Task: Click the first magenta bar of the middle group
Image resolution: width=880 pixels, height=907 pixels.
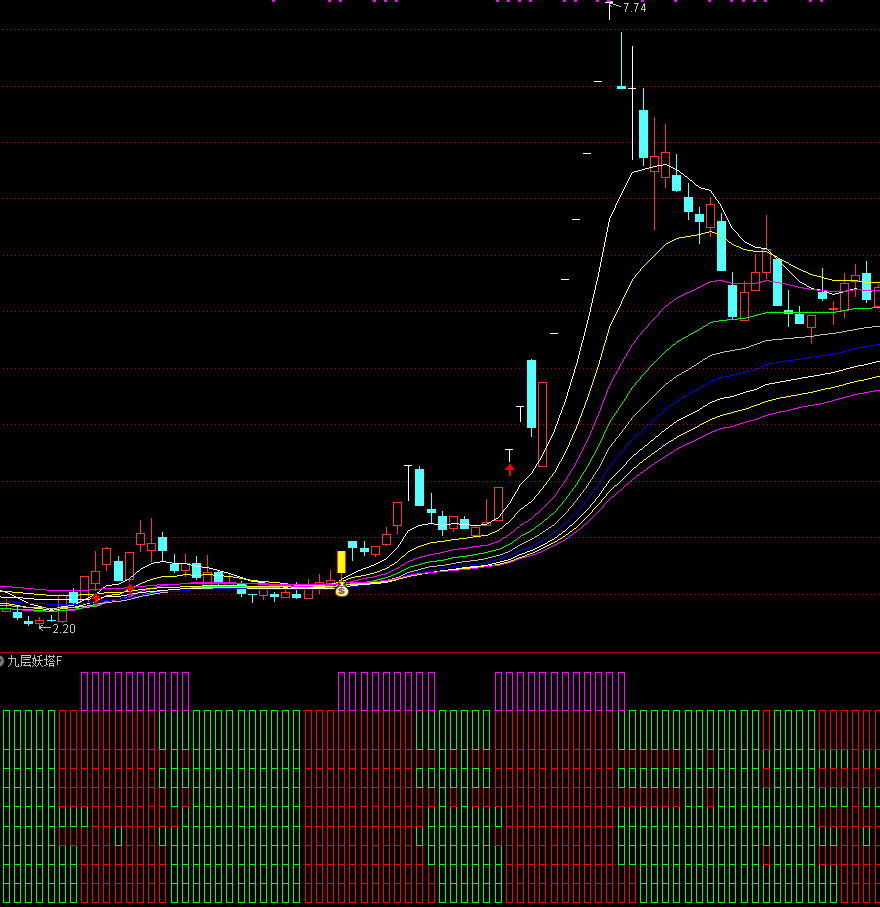Action: pyautogui.click(x=341, y=691)
